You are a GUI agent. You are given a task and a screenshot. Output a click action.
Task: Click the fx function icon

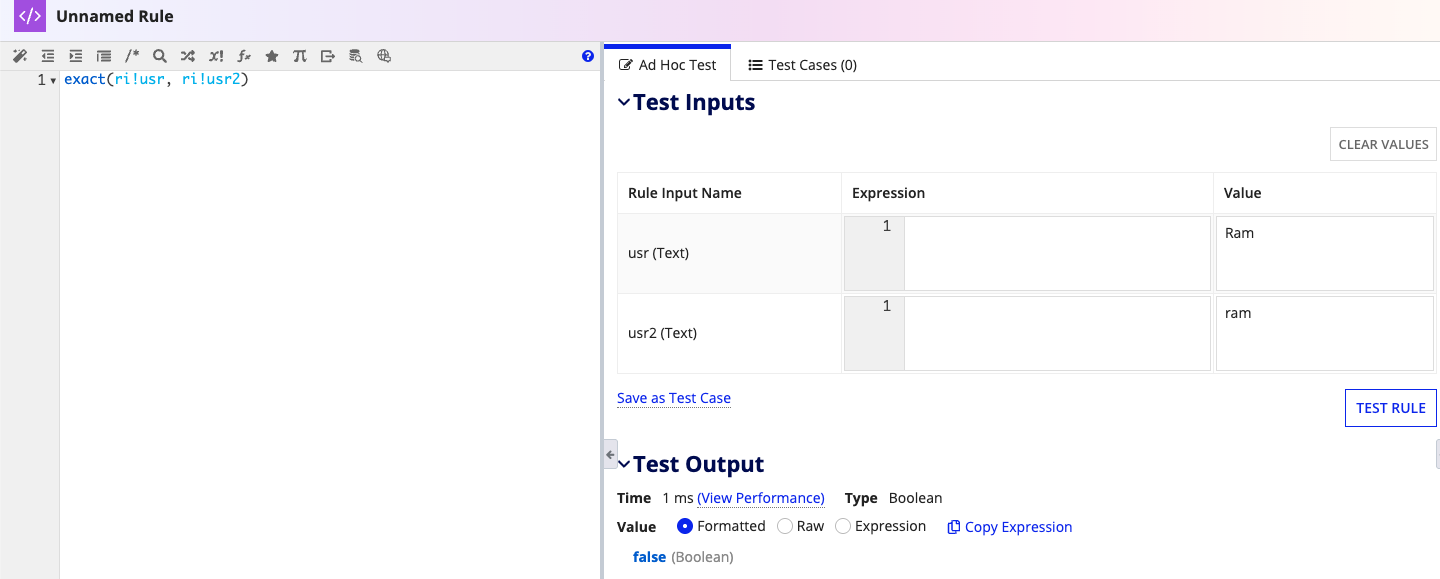244,57
